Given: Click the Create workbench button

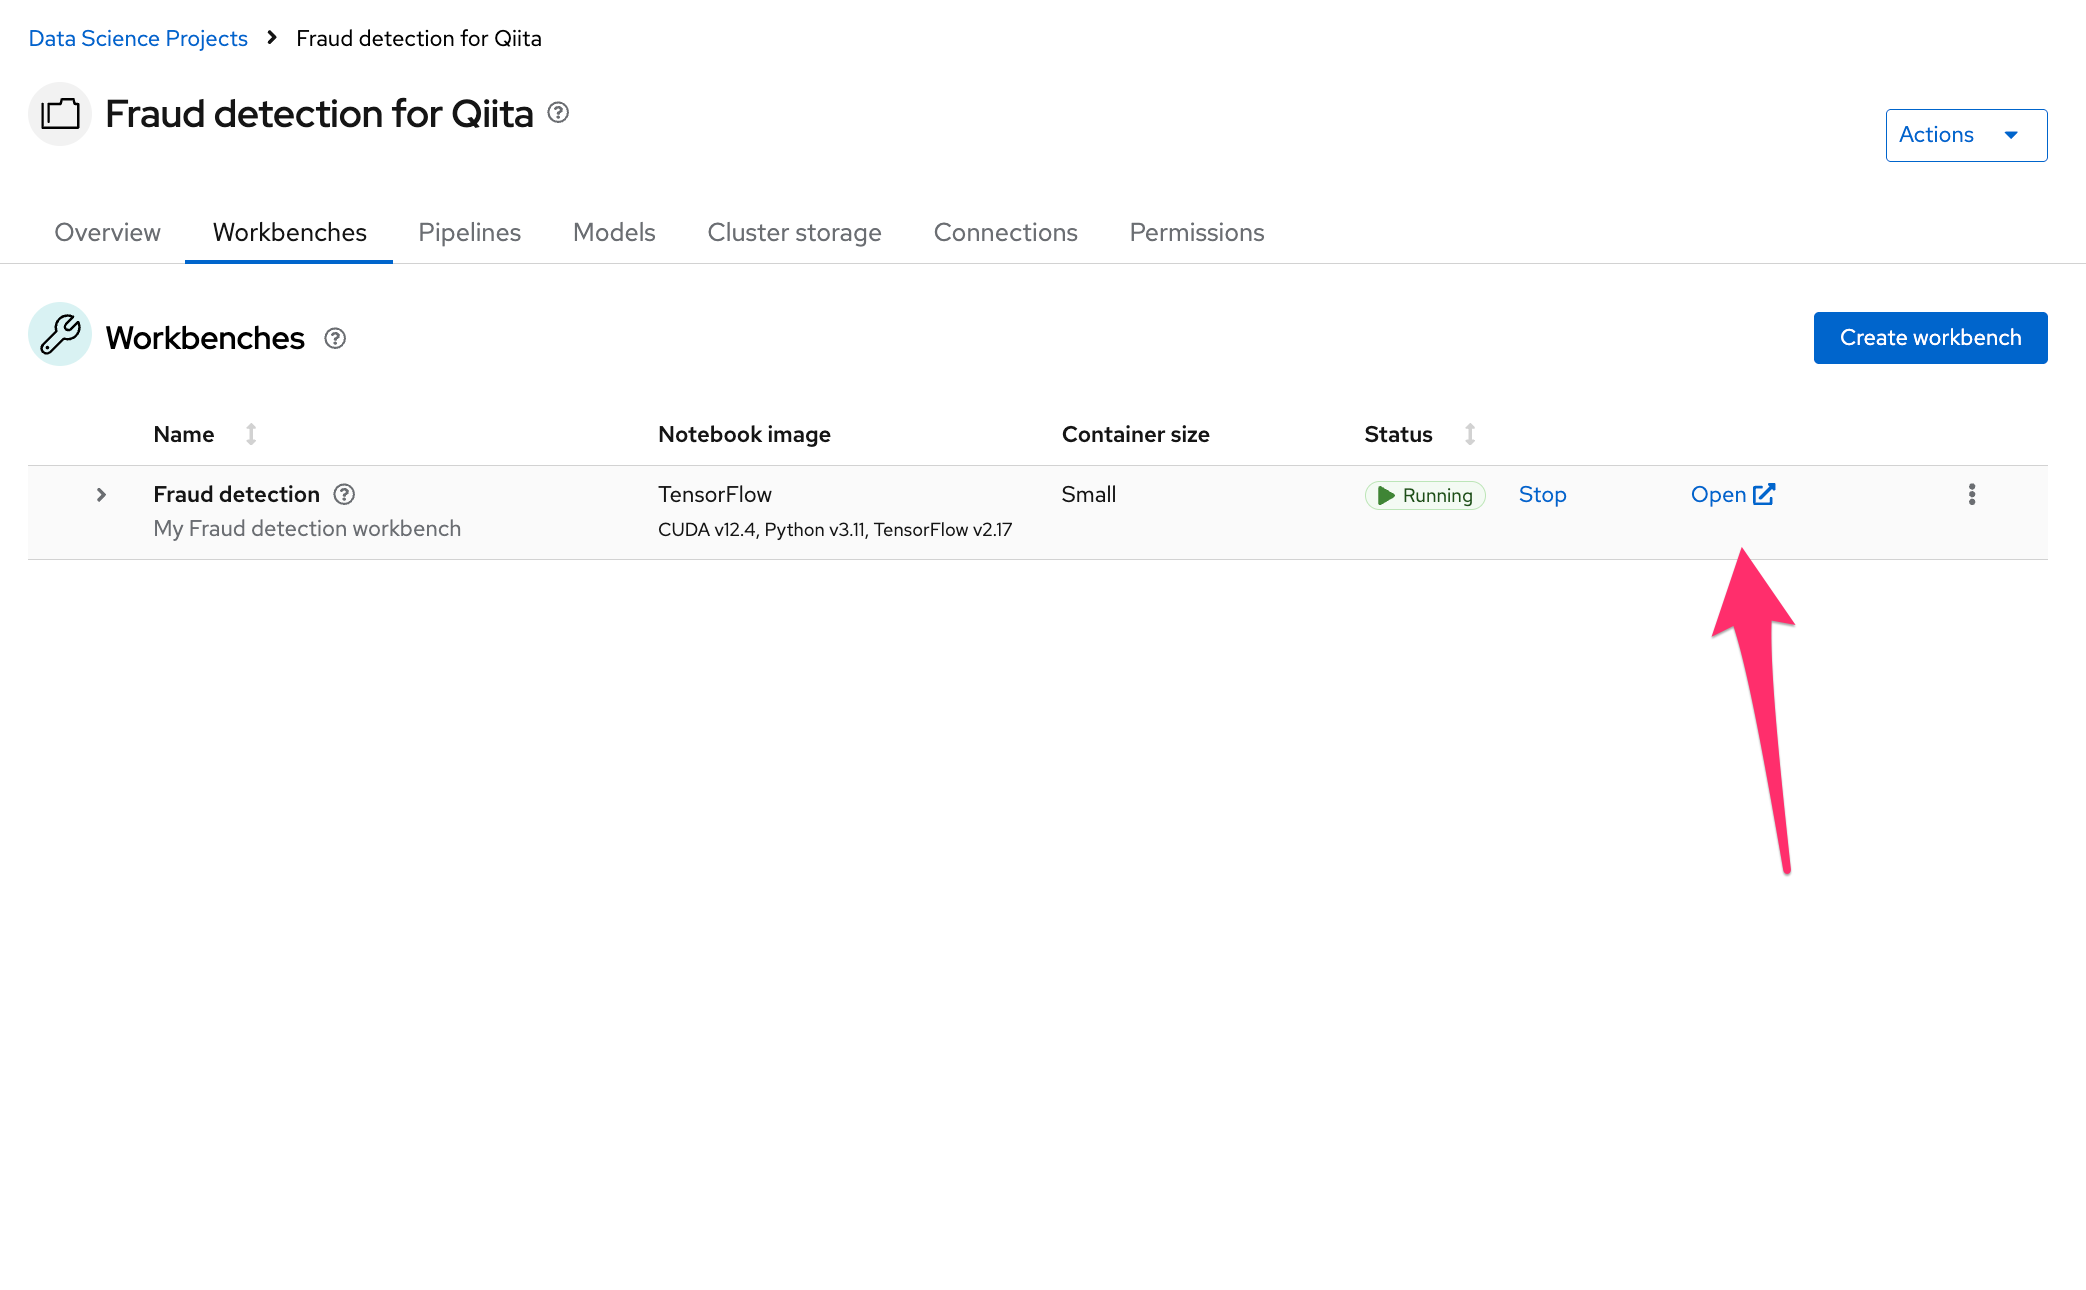Looking at the screenshot, I should pyautogui.click(x=1929, y=338).
